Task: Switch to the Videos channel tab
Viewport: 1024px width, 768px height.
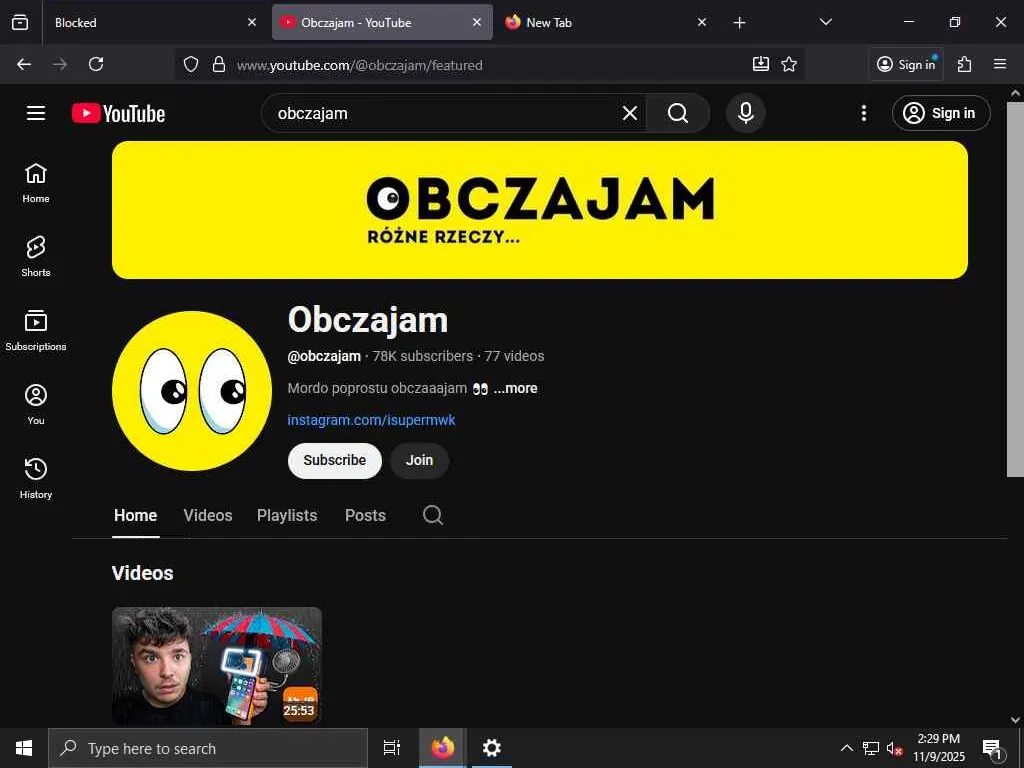Action: click(x=208, y=515)
